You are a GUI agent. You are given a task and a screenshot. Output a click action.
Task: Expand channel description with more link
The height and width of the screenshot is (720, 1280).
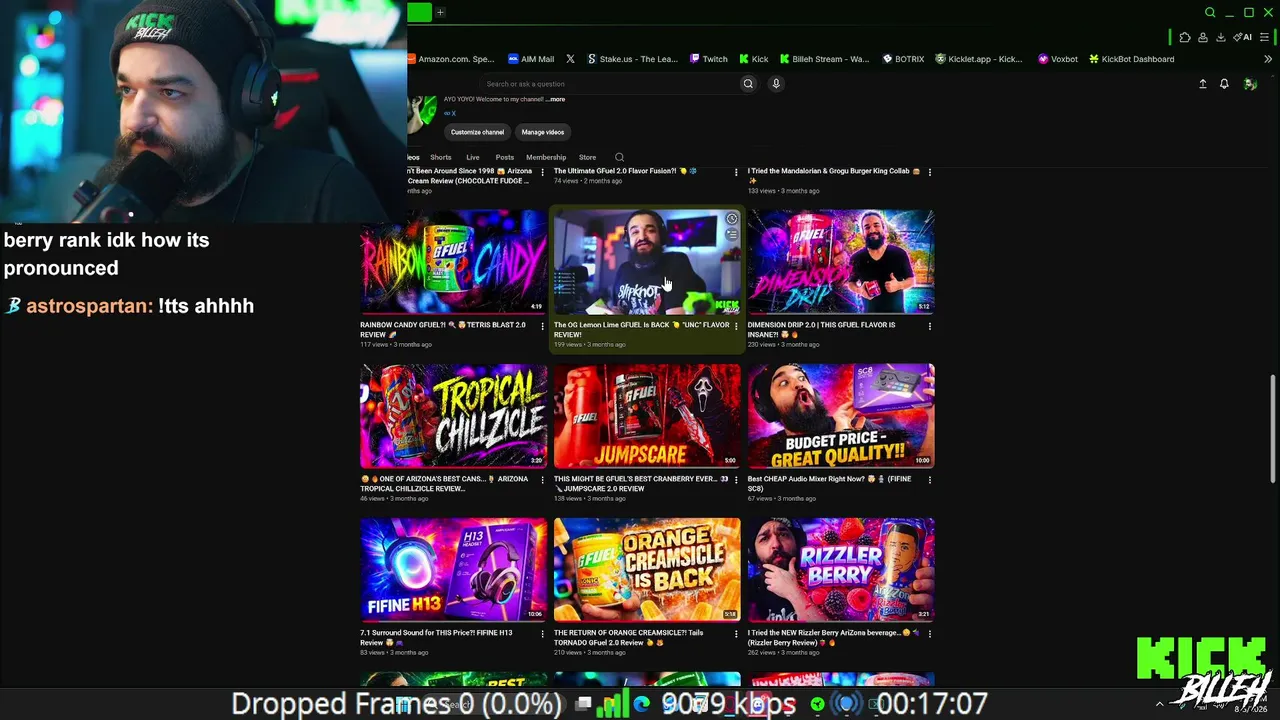[555, 99]
